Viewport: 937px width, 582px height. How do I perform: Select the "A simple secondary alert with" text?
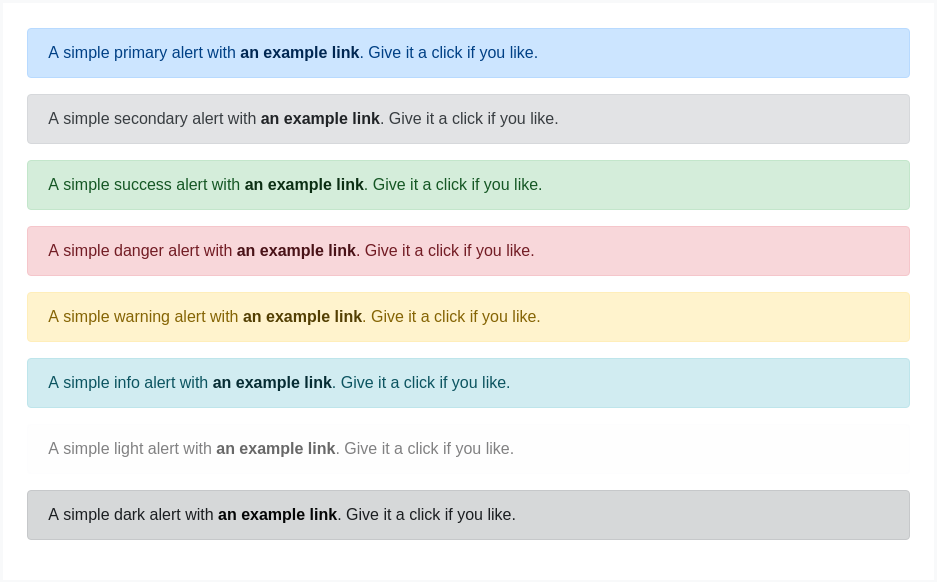click(x=152, y=119)
